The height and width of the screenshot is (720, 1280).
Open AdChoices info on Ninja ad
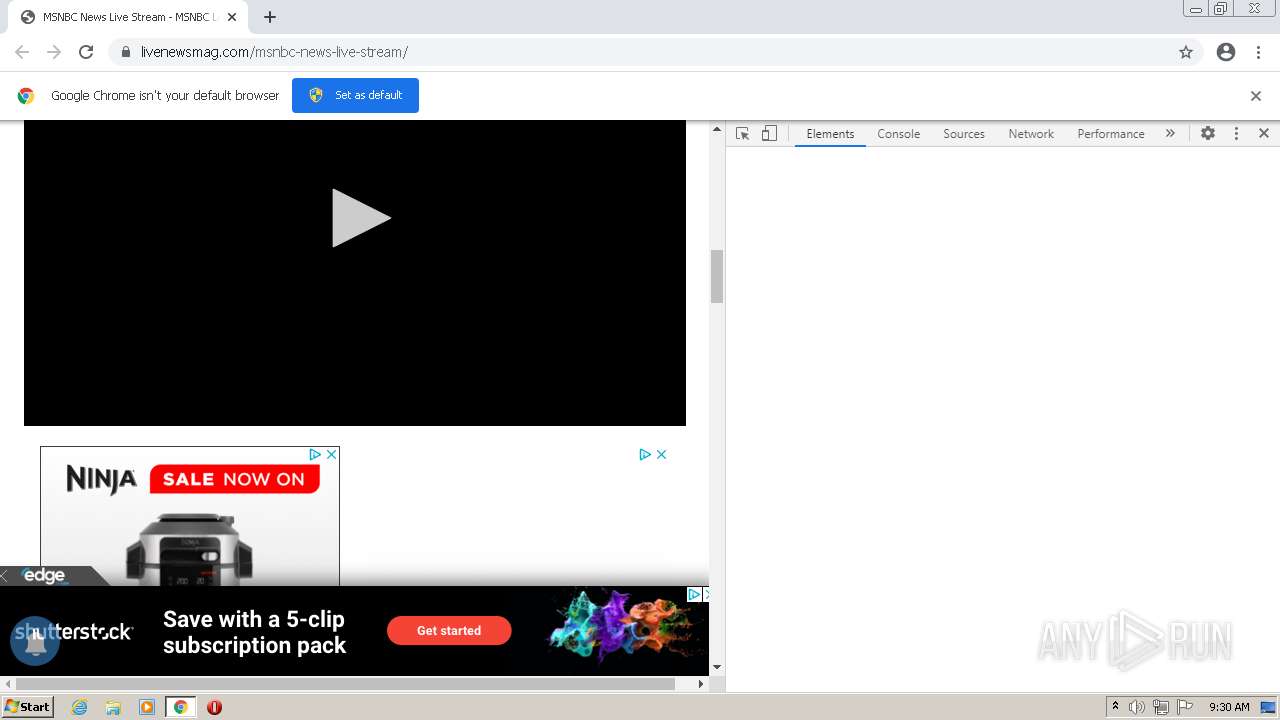[x=315, y=454]
